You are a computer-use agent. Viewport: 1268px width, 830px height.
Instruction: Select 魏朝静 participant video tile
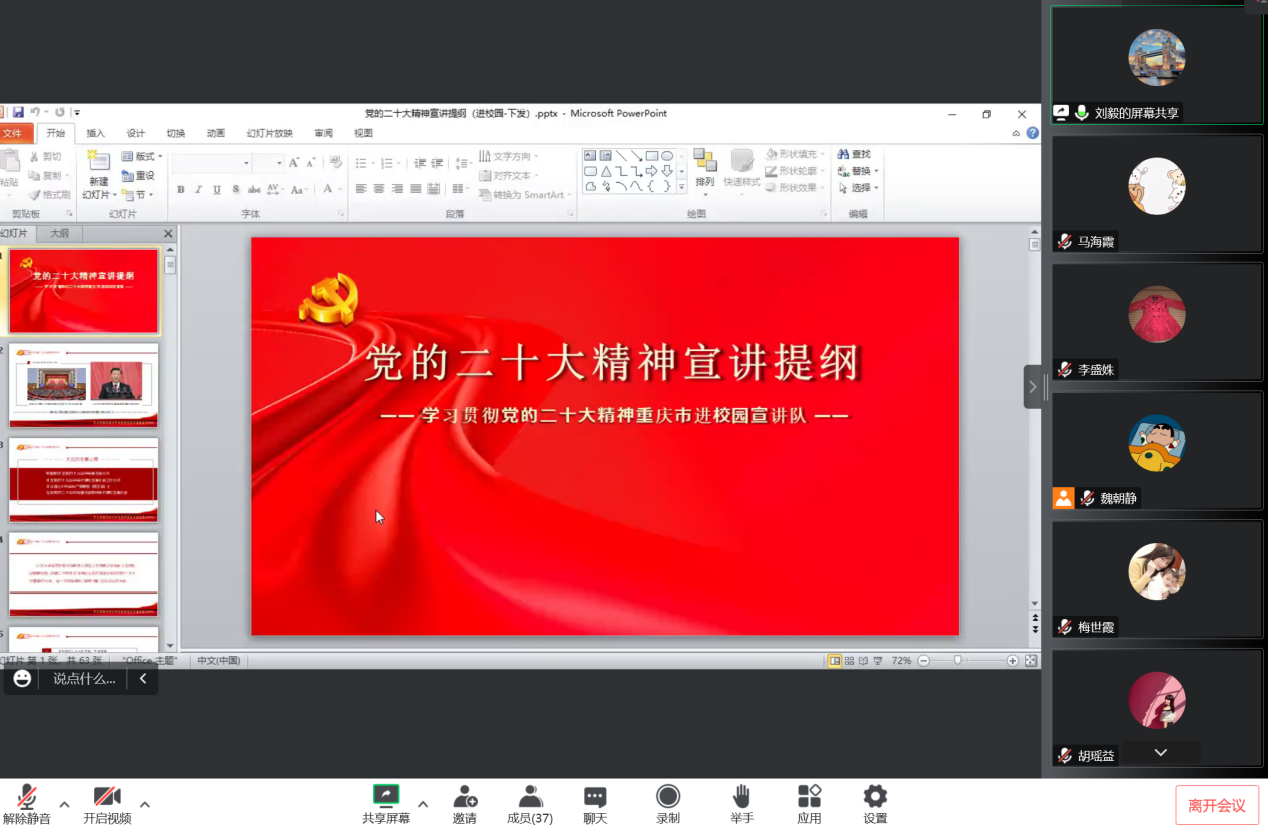[x=1157, y=450]
